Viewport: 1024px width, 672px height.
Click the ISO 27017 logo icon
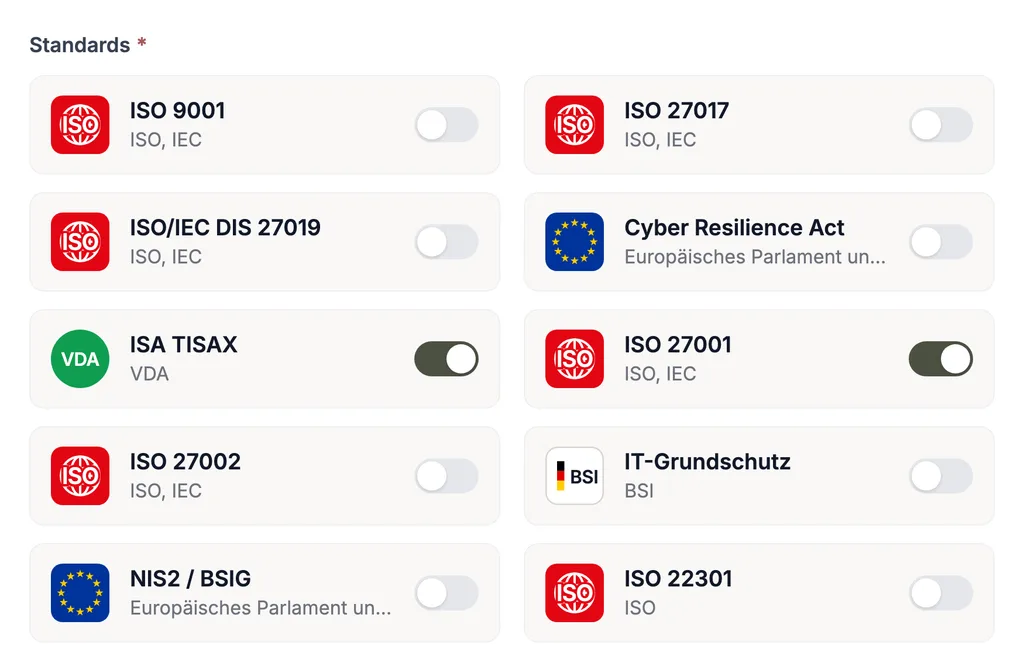point(575,125)
